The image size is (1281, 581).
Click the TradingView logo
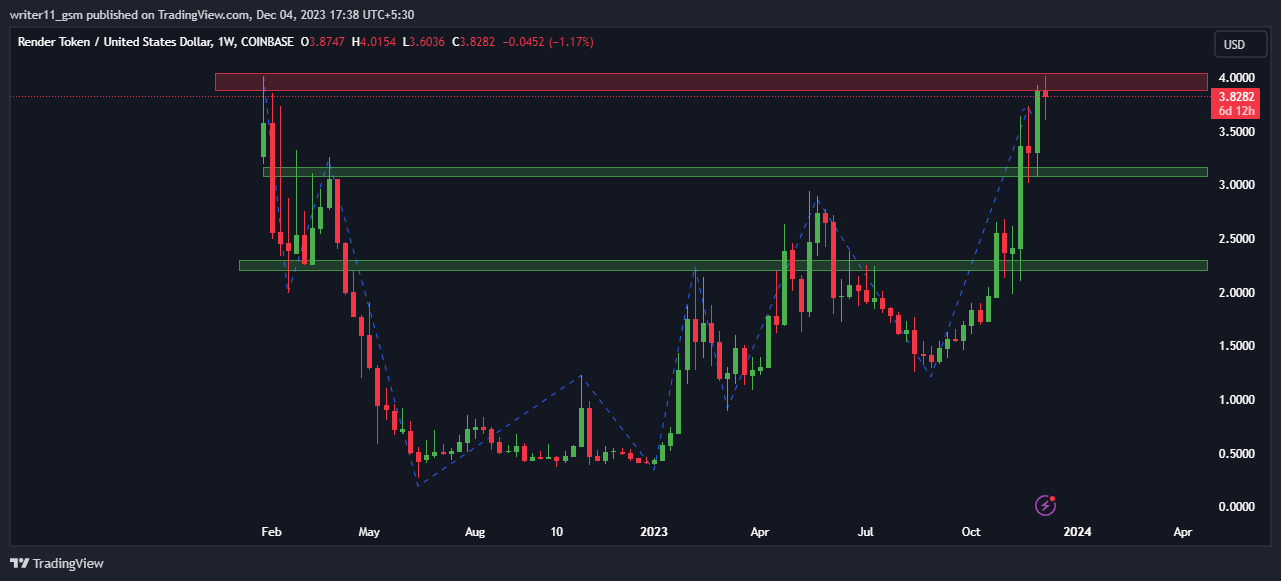pos(57,564)
